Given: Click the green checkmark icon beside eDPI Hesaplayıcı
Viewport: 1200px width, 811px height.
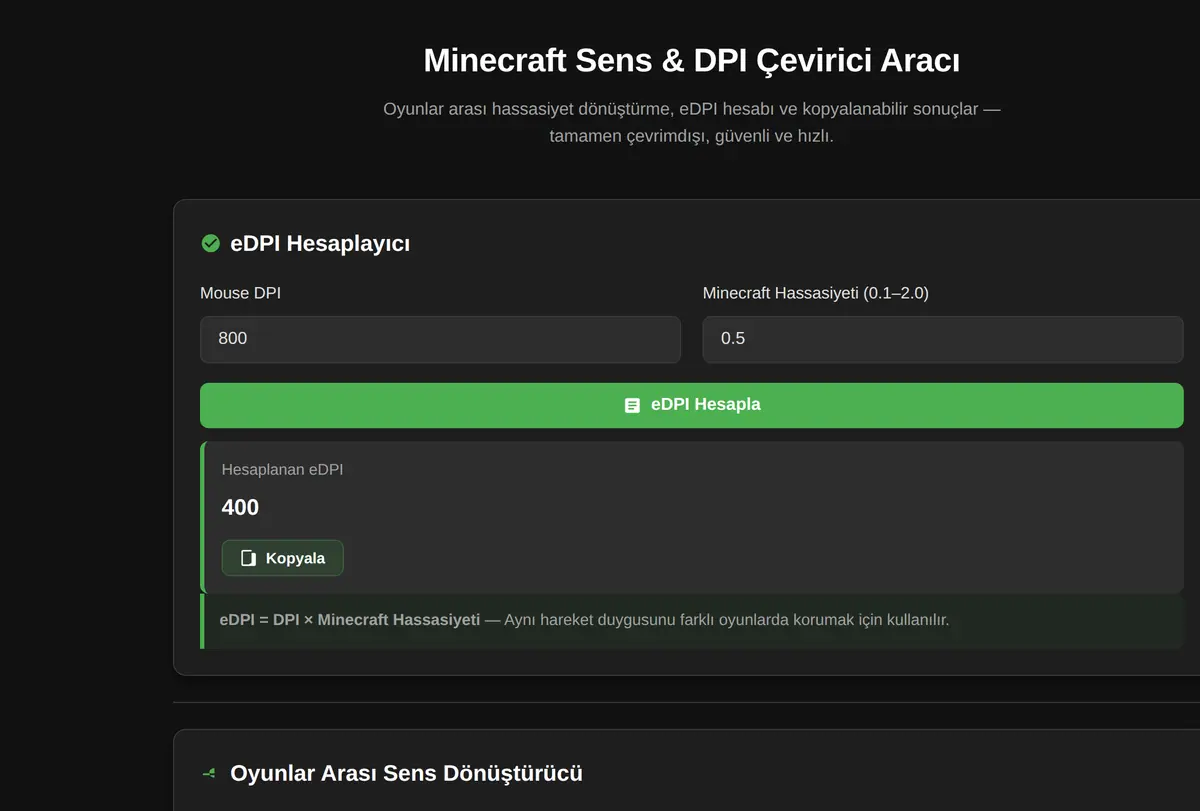Looking at the screenshot, I should click(x=210, y=243).
